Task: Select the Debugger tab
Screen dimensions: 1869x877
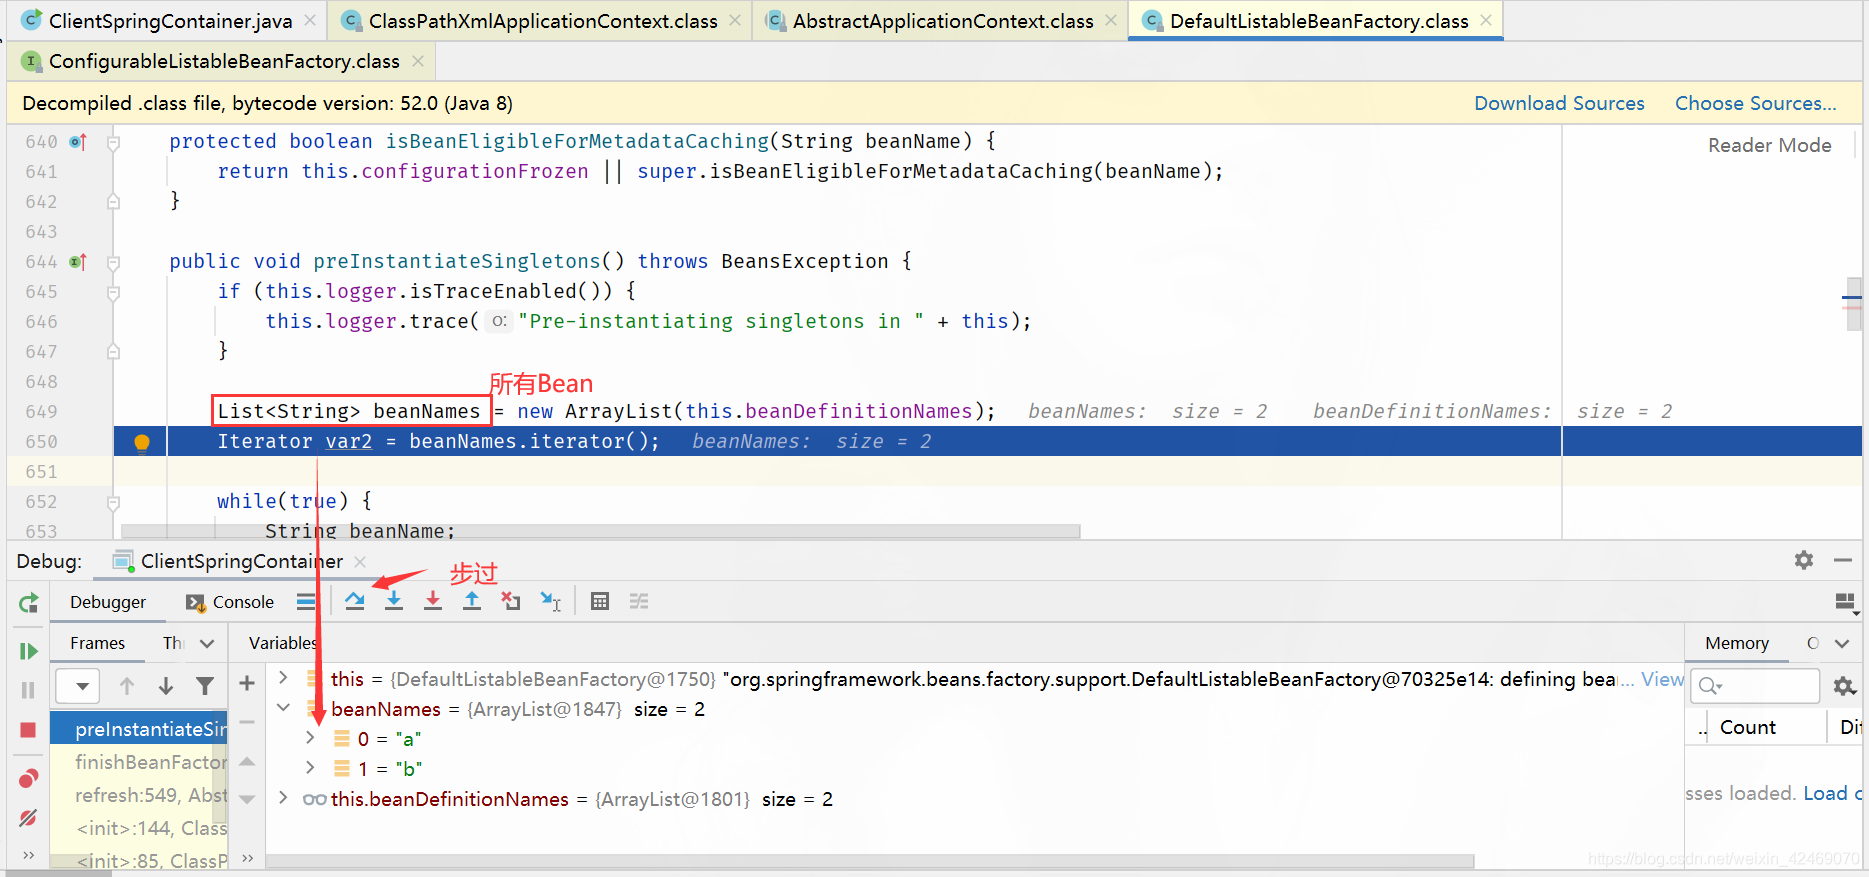Action: [x=108, y=602]
